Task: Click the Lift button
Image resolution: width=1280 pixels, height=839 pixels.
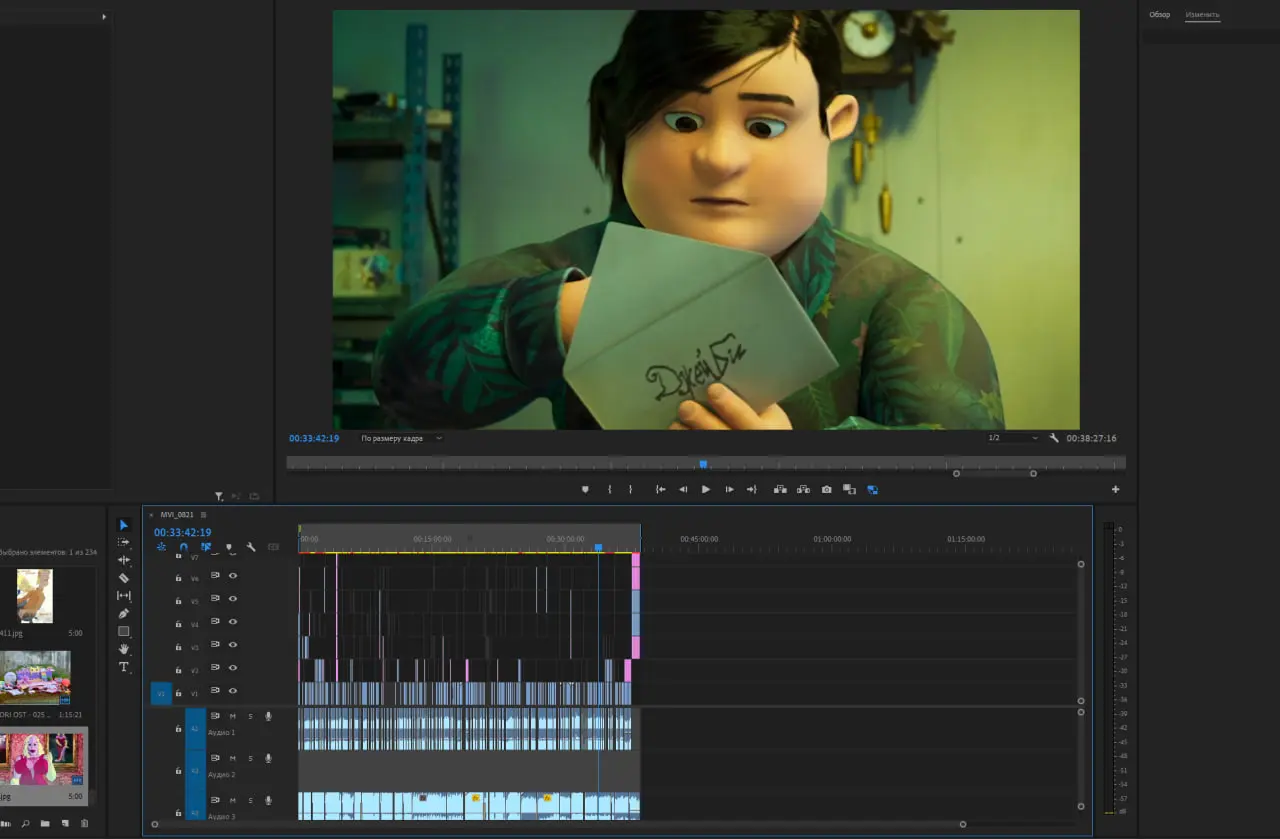Action: click(x=780, y=489)
